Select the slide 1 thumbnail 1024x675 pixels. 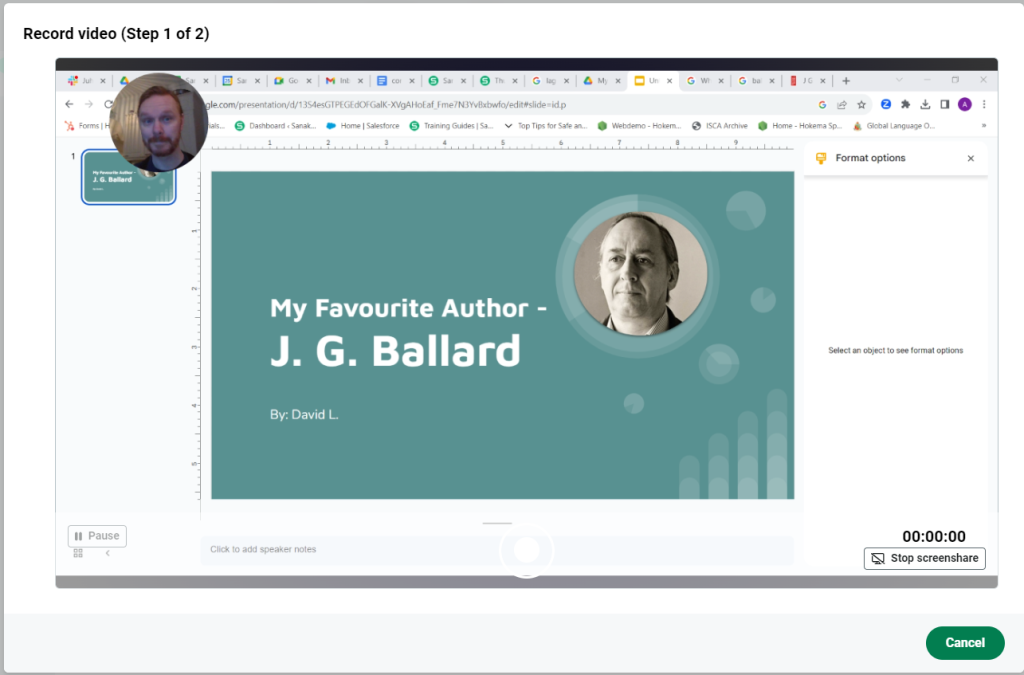coord(129,177)
